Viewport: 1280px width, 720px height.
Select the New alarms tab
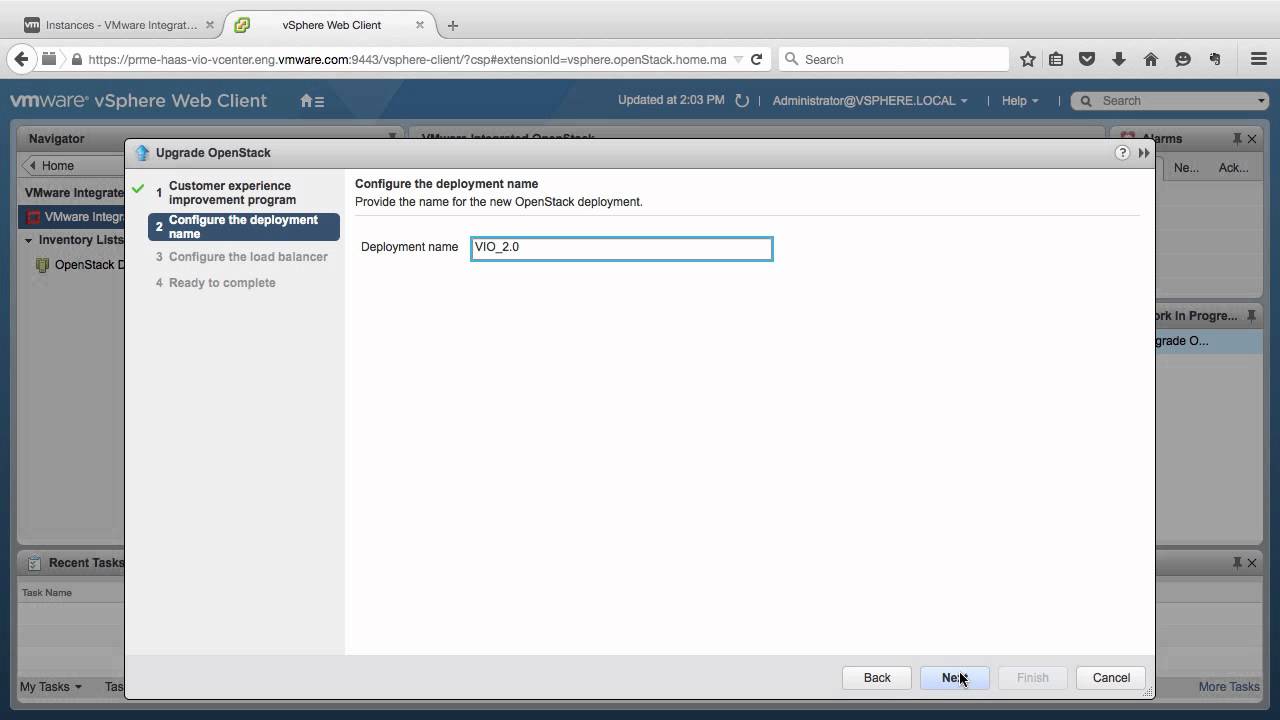click(1186, 167)
